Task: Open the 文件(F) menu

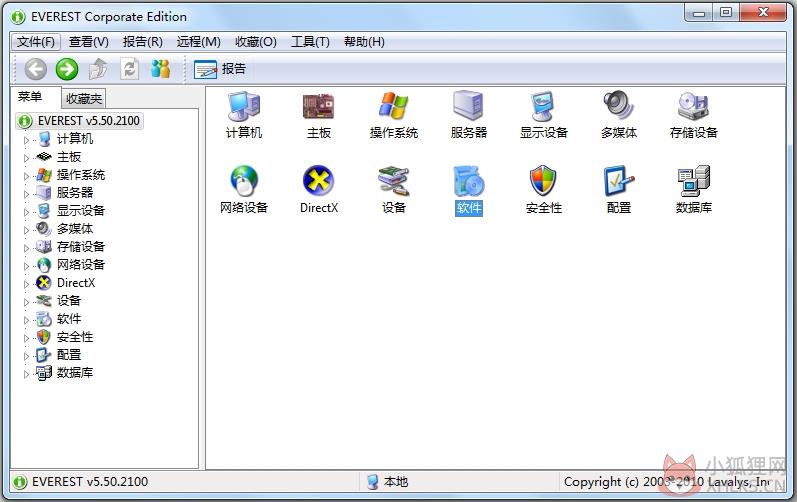Action: (36, 42)
